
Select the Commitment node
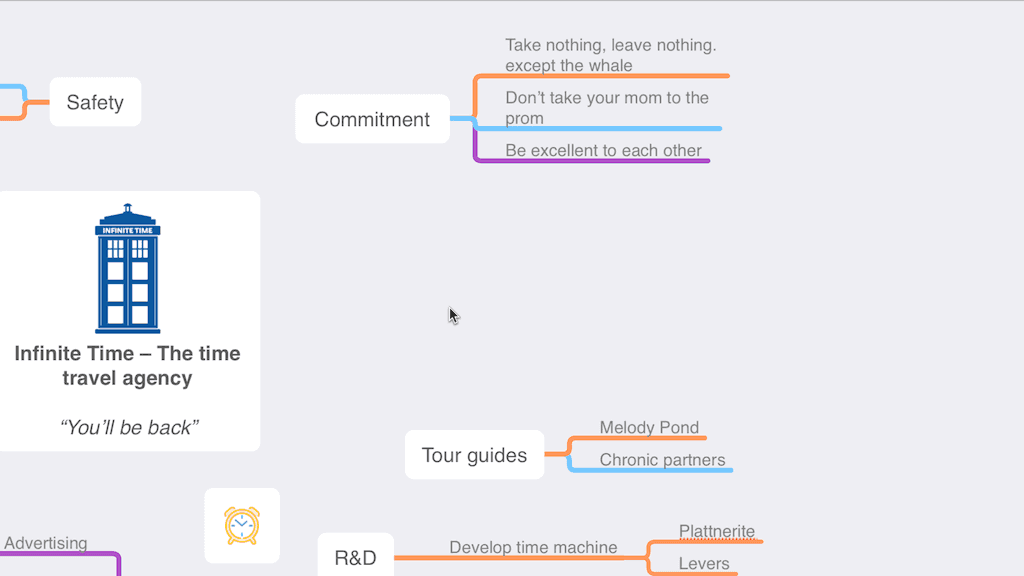[372, 119]
